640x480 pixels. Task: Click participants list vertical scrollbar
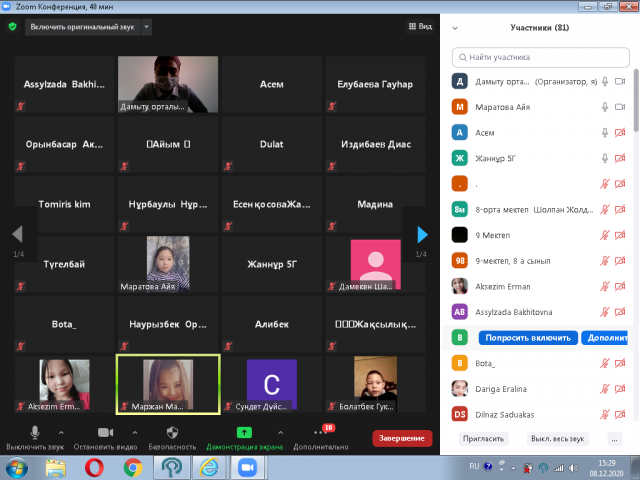click(x=636, y=100)
